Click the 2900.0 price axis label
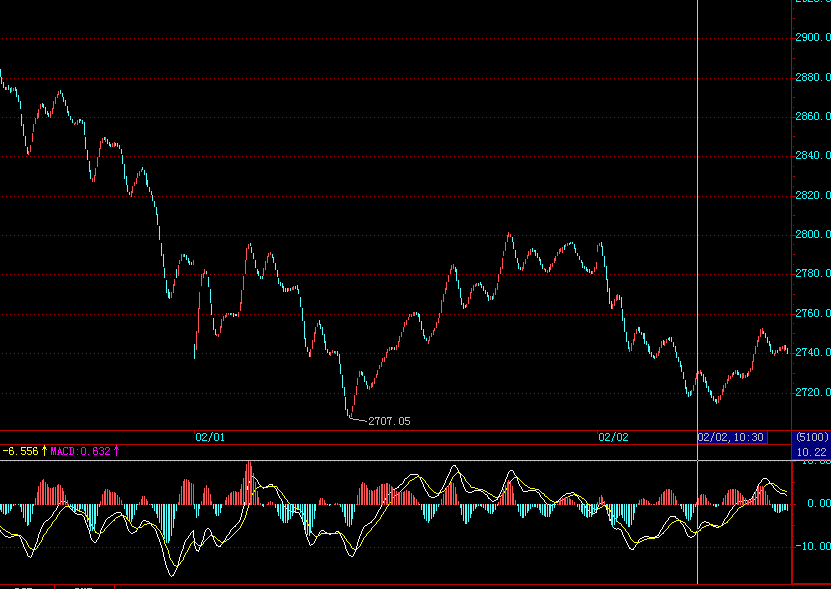 812,38
